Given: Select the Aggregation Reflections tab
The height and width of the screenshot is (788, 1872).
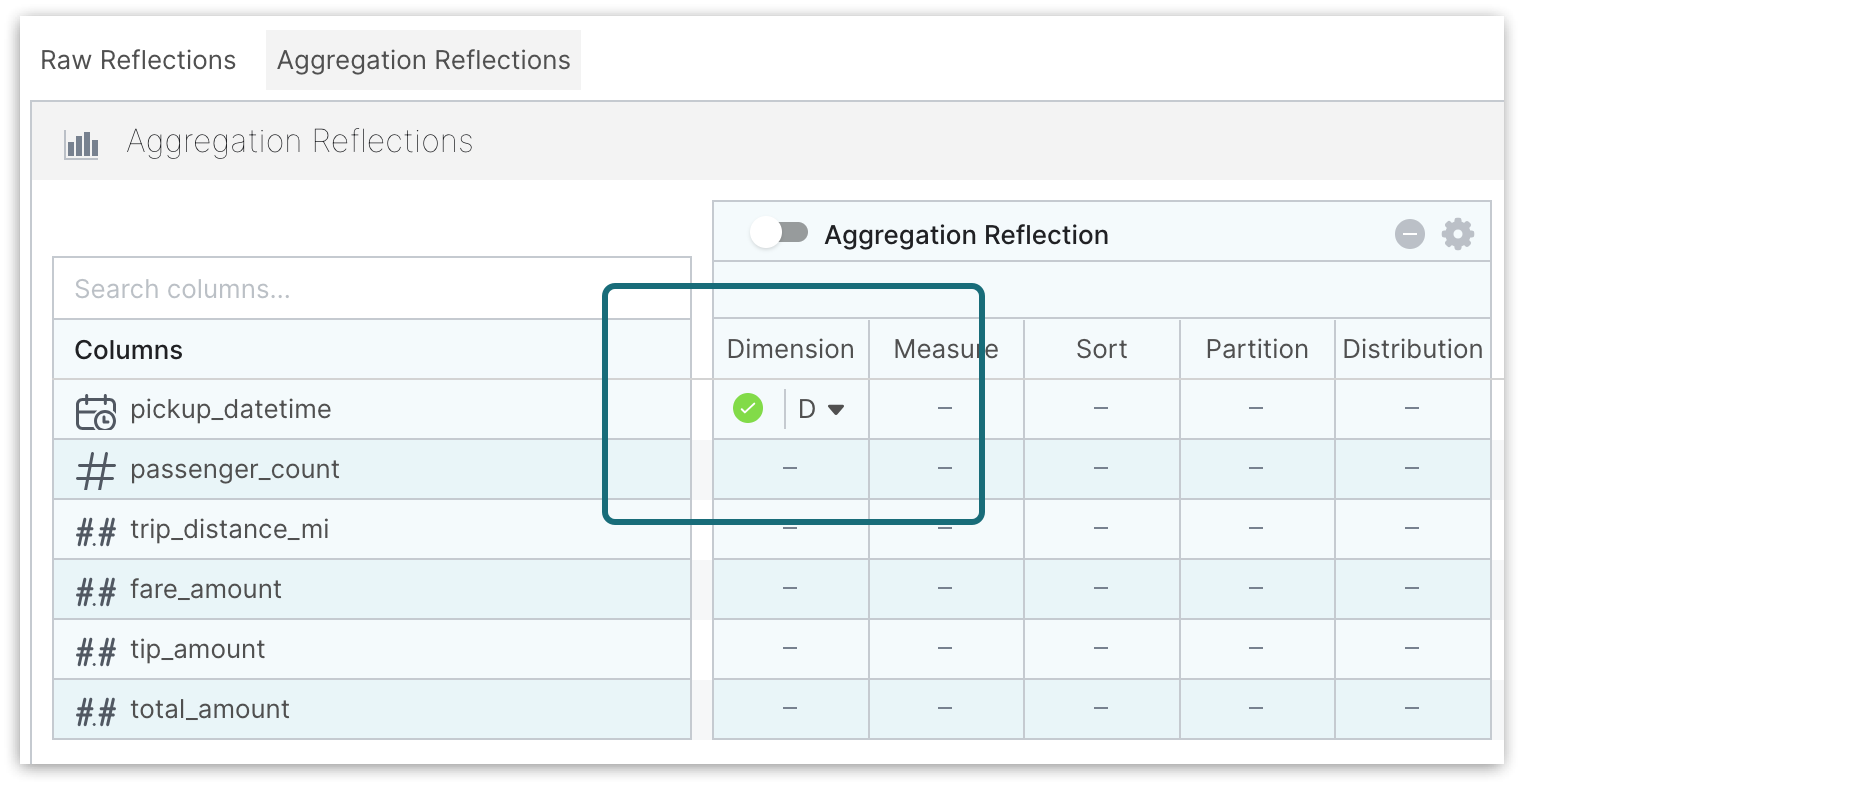Looking at the screenshot, I should point(423,60).
